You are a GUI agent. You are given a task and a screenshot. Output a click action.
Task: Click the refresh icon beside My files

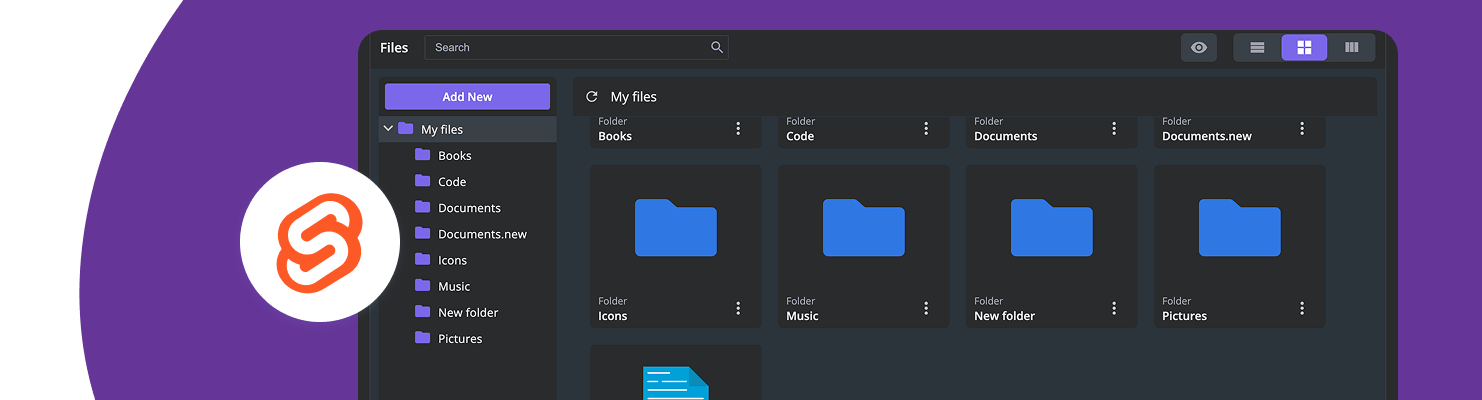[591, 97]
